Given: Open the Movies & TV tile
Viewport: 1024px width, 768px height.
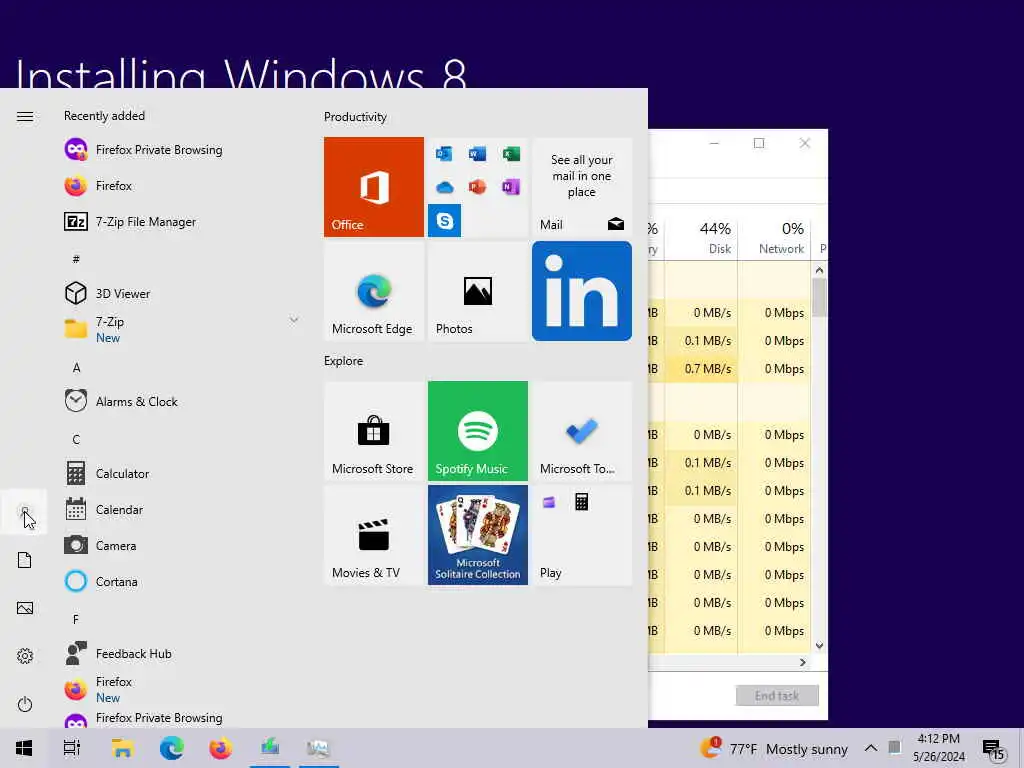Looking at the screenshot, I should pos(374,535).
